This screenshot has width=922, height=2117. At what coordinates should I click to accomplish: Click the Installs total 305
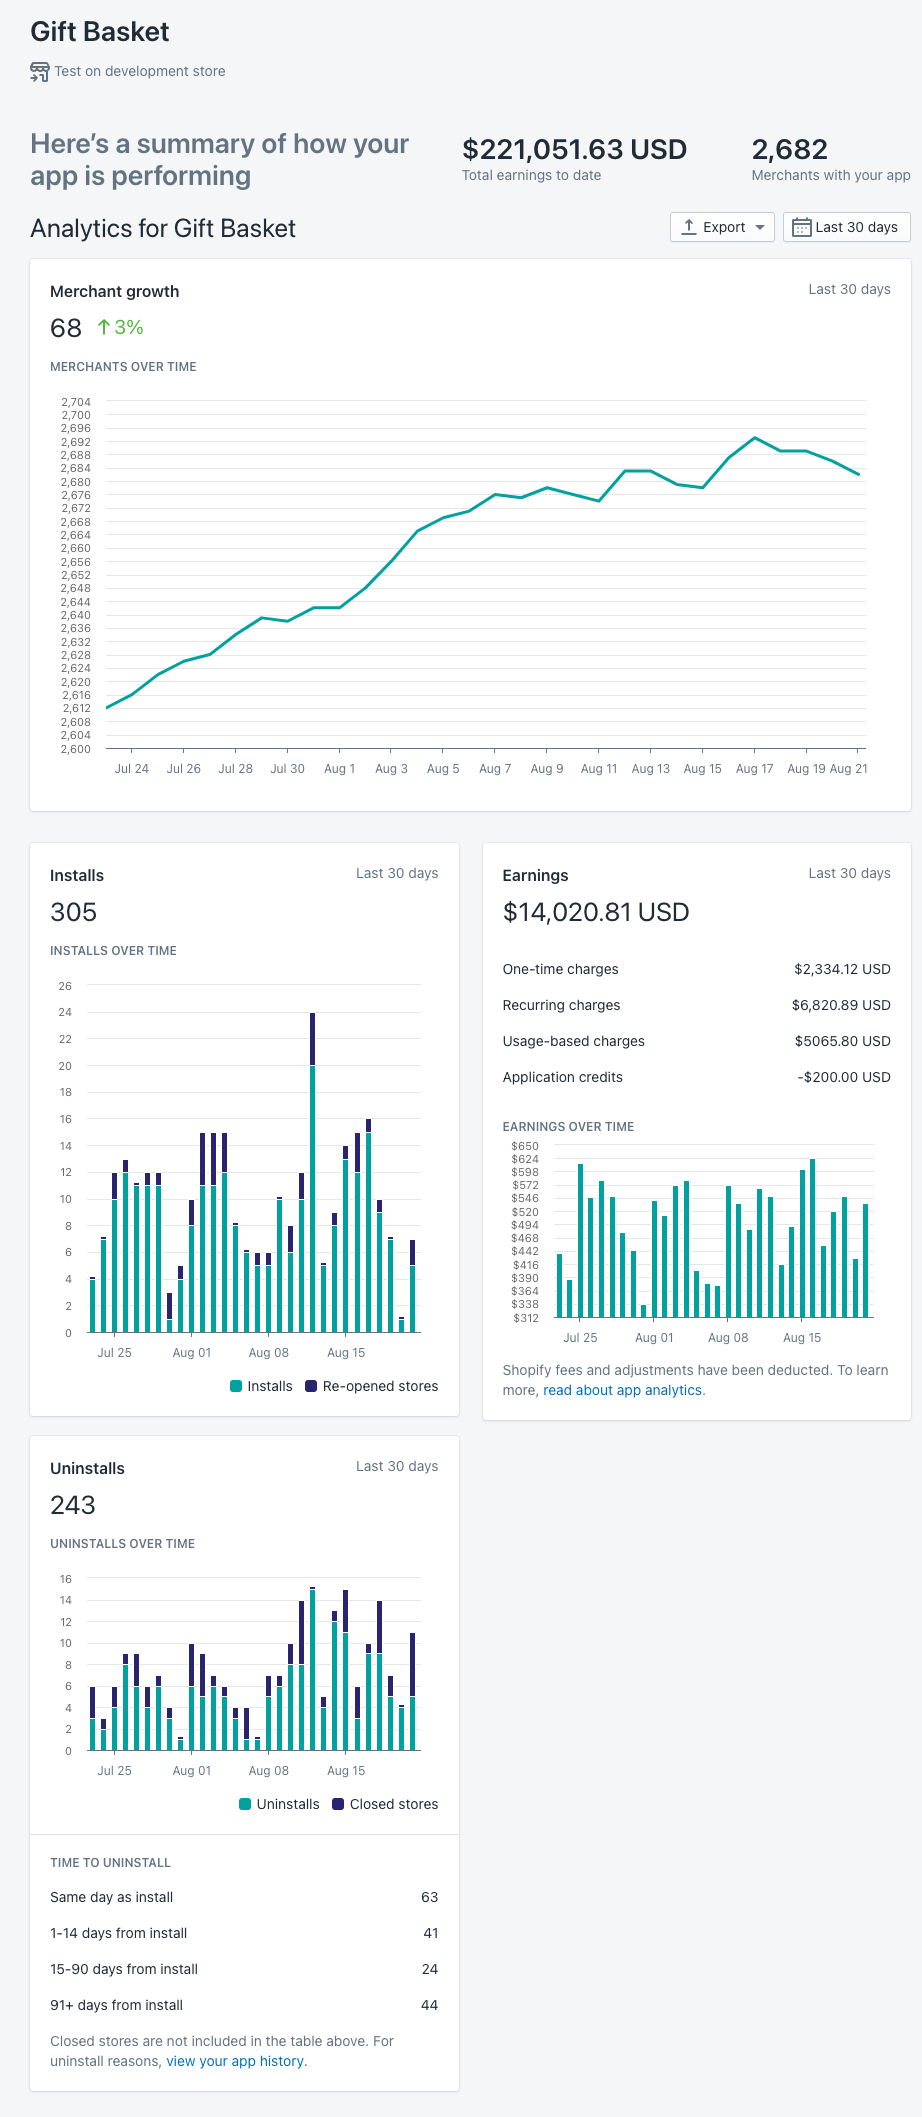(74, 912)
